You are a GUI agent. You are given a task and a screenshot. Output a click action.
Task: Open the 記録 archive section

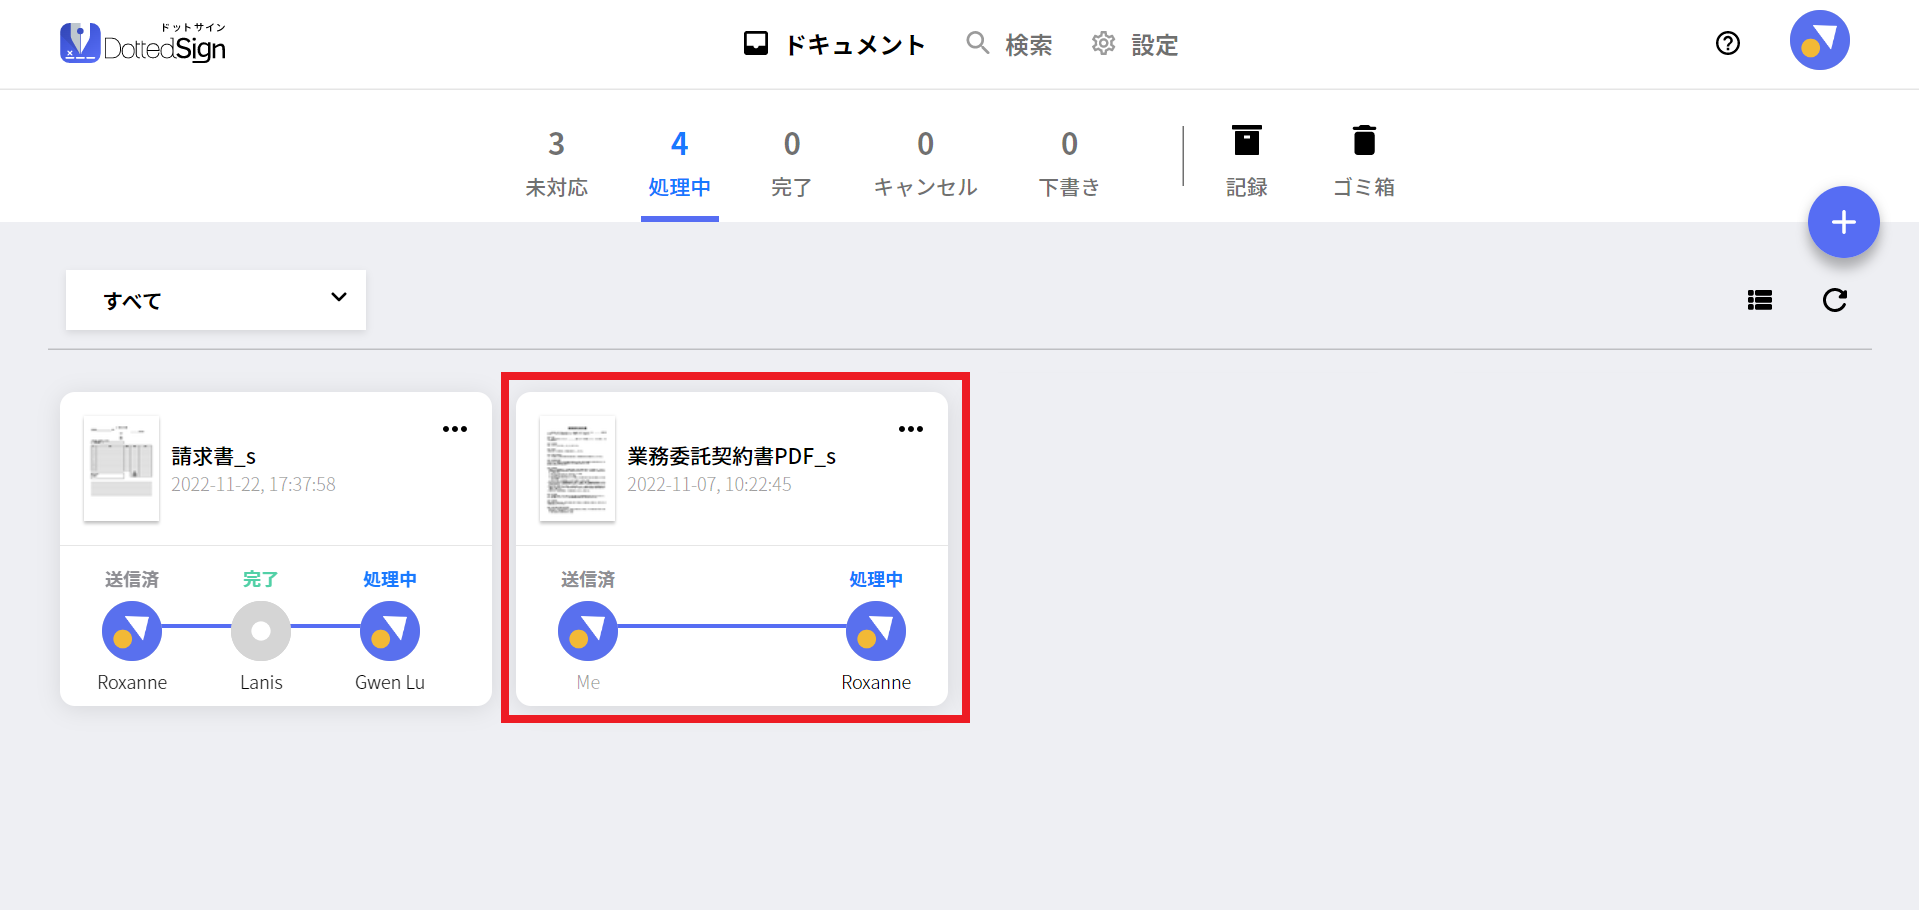pyautogui.click(x=1247, y=162)
